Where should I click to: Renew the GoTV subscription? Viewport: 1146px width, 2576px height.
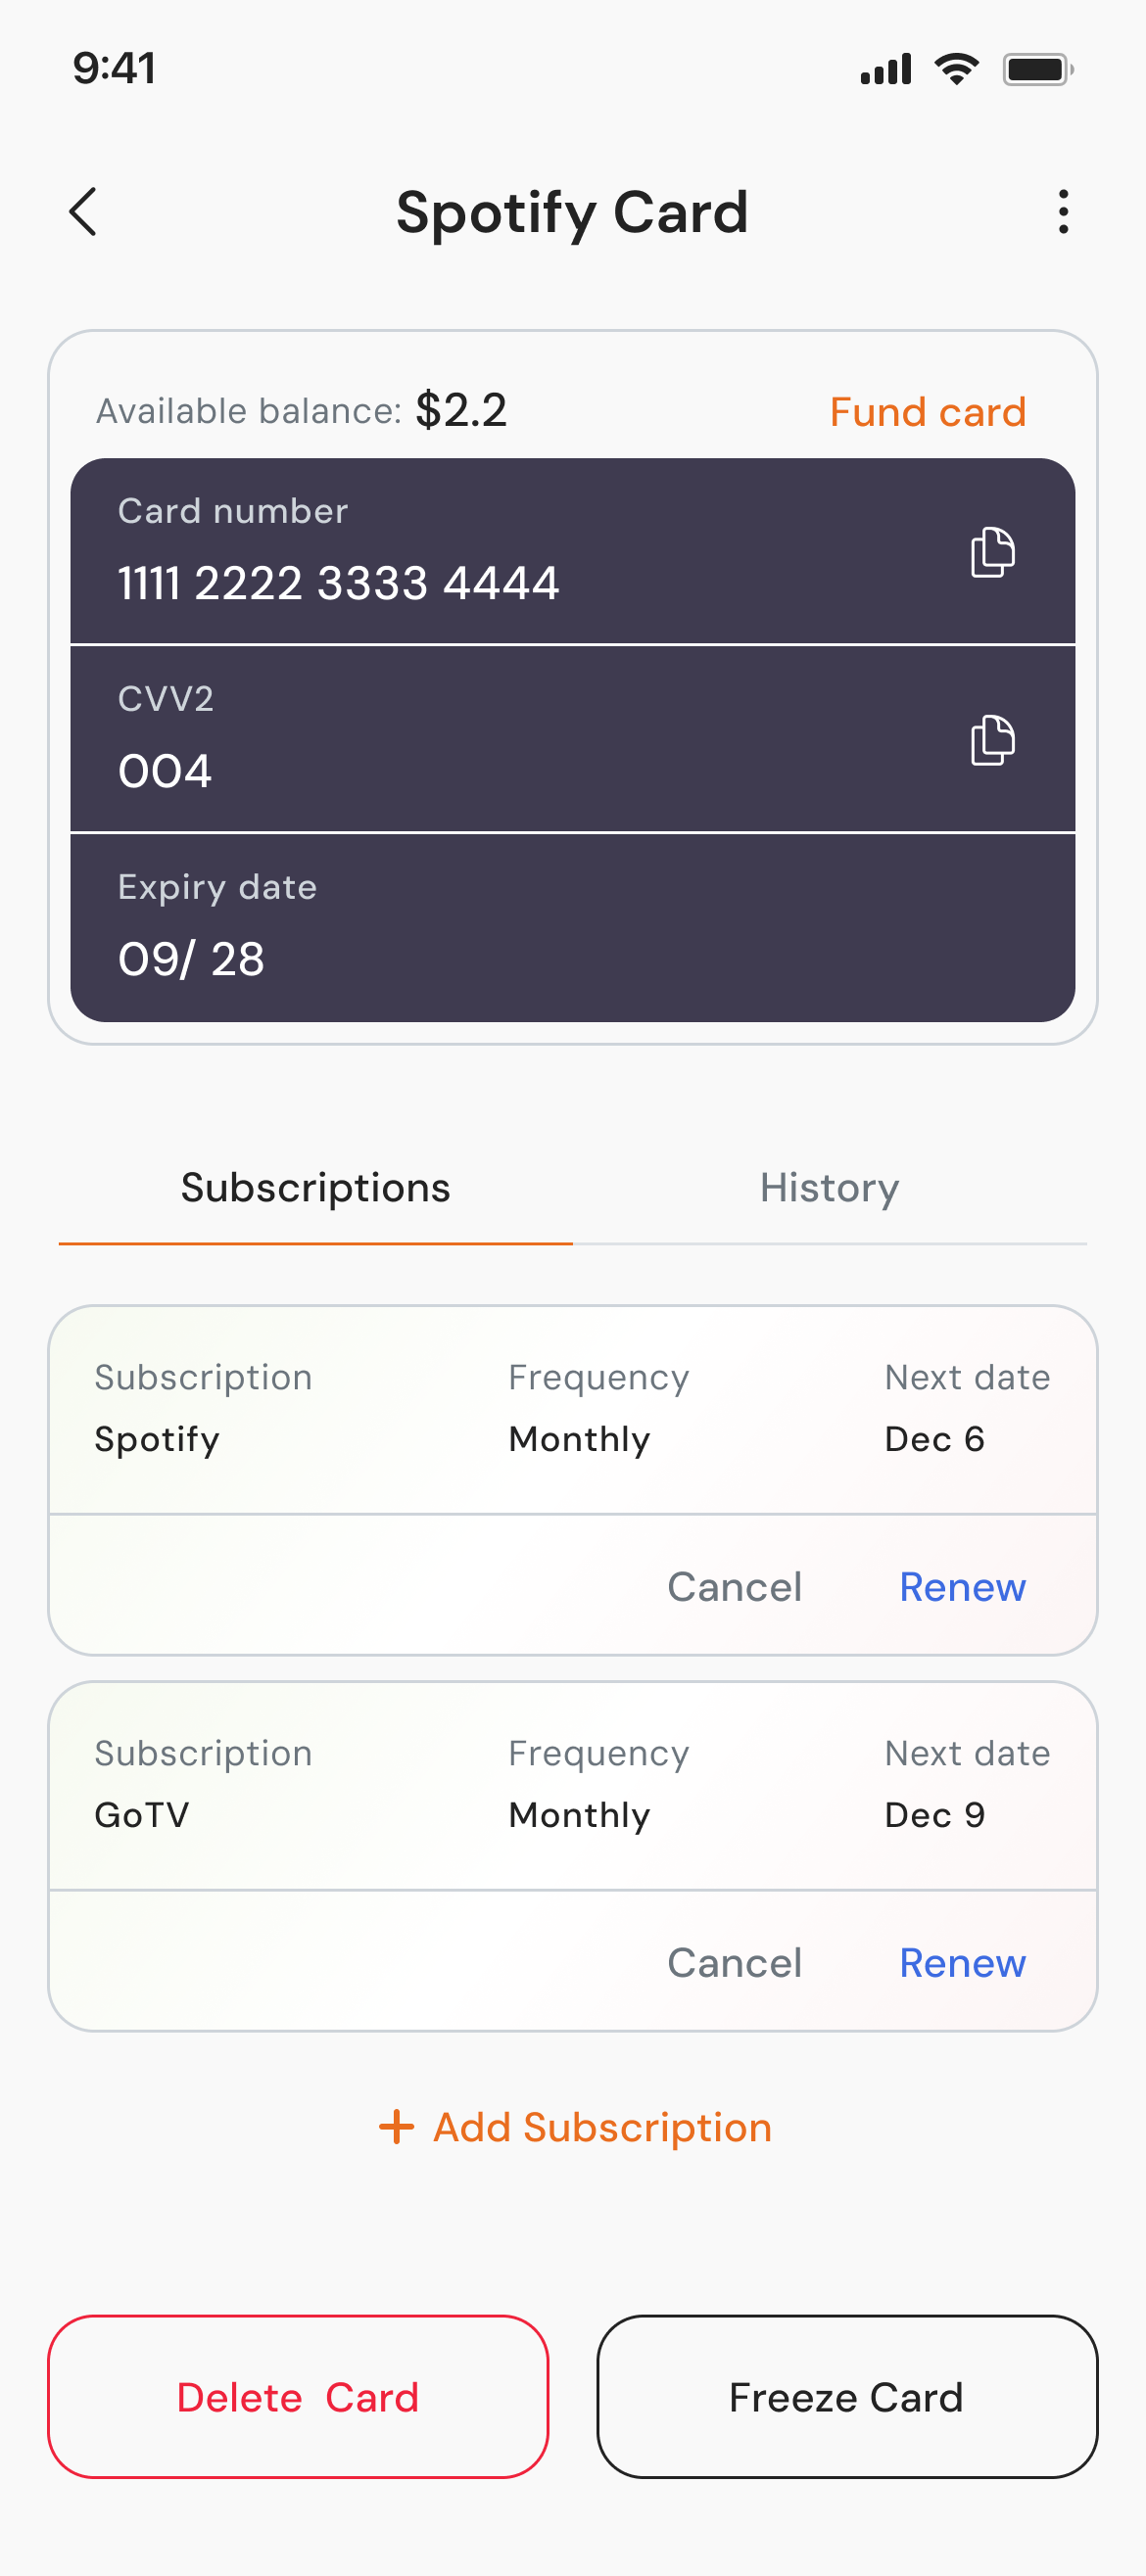[962, 1963]
